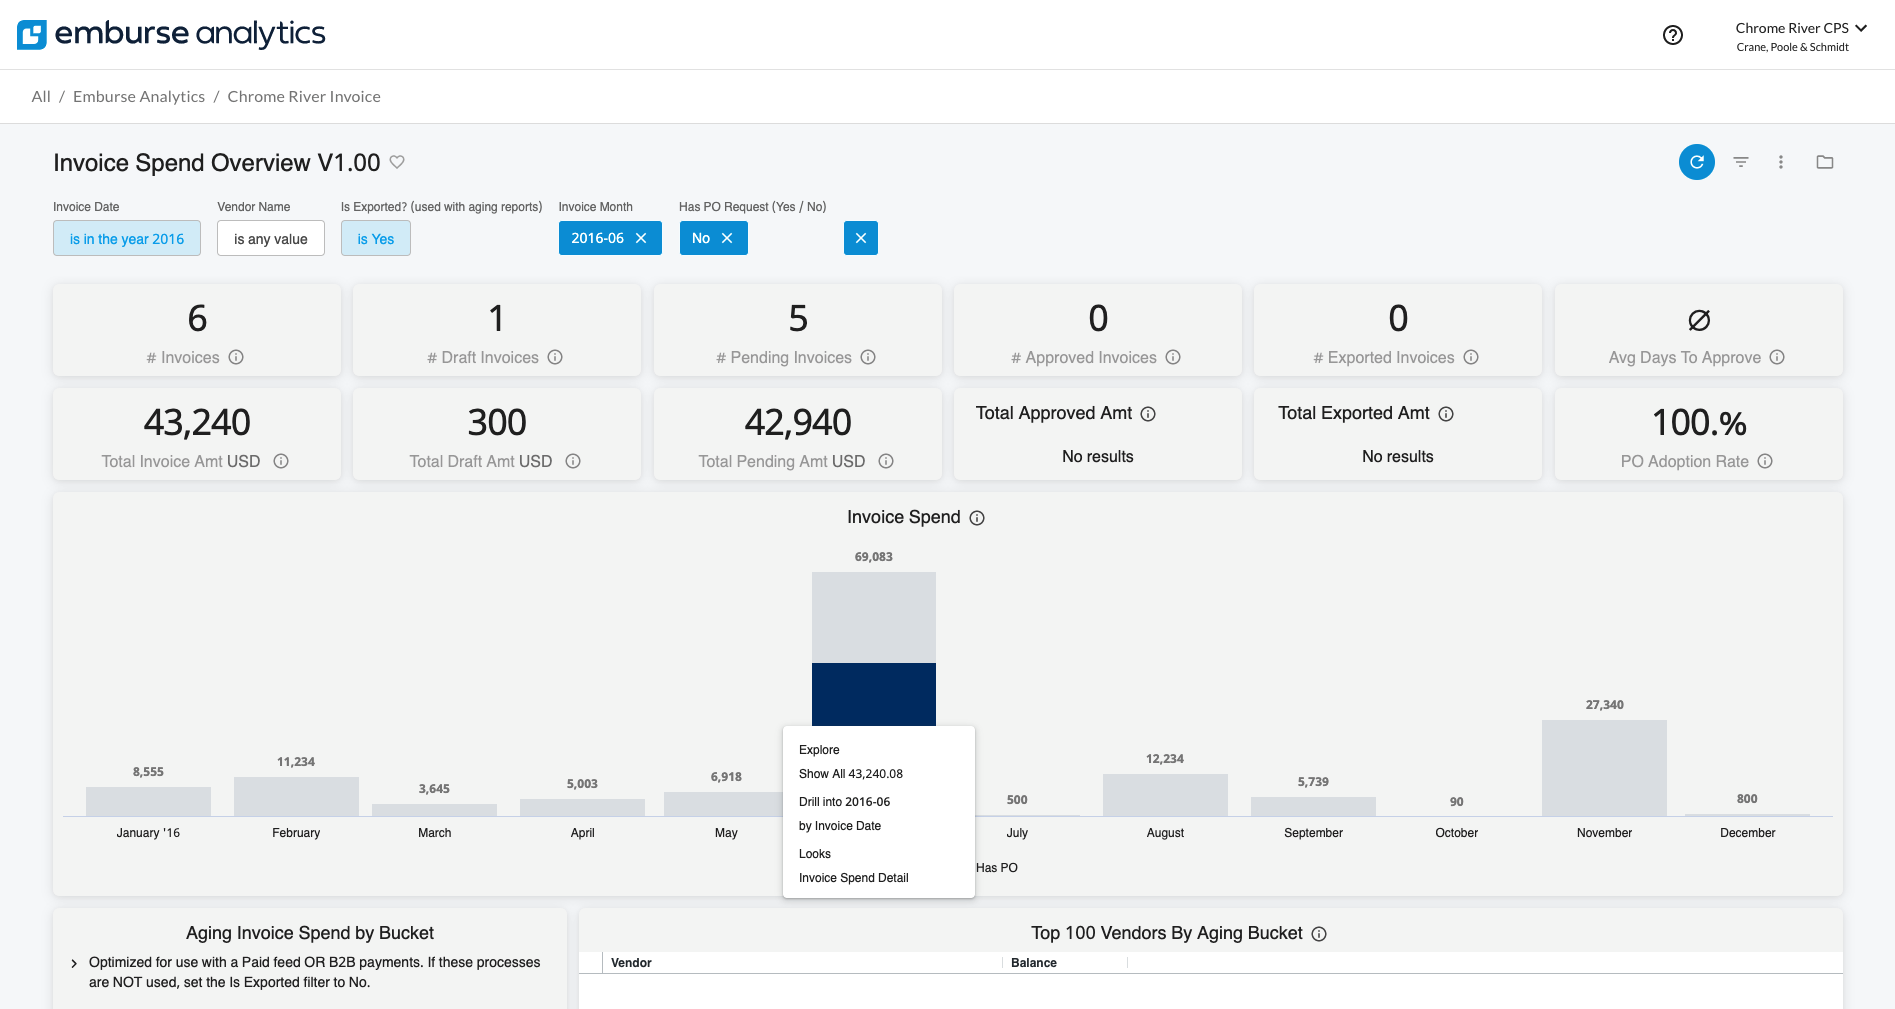The width and height of the screenshot is (1895, 1009).
Task: Click the dashboard refresh icon
Action: pyautogui.click(x=1696, y=162)
